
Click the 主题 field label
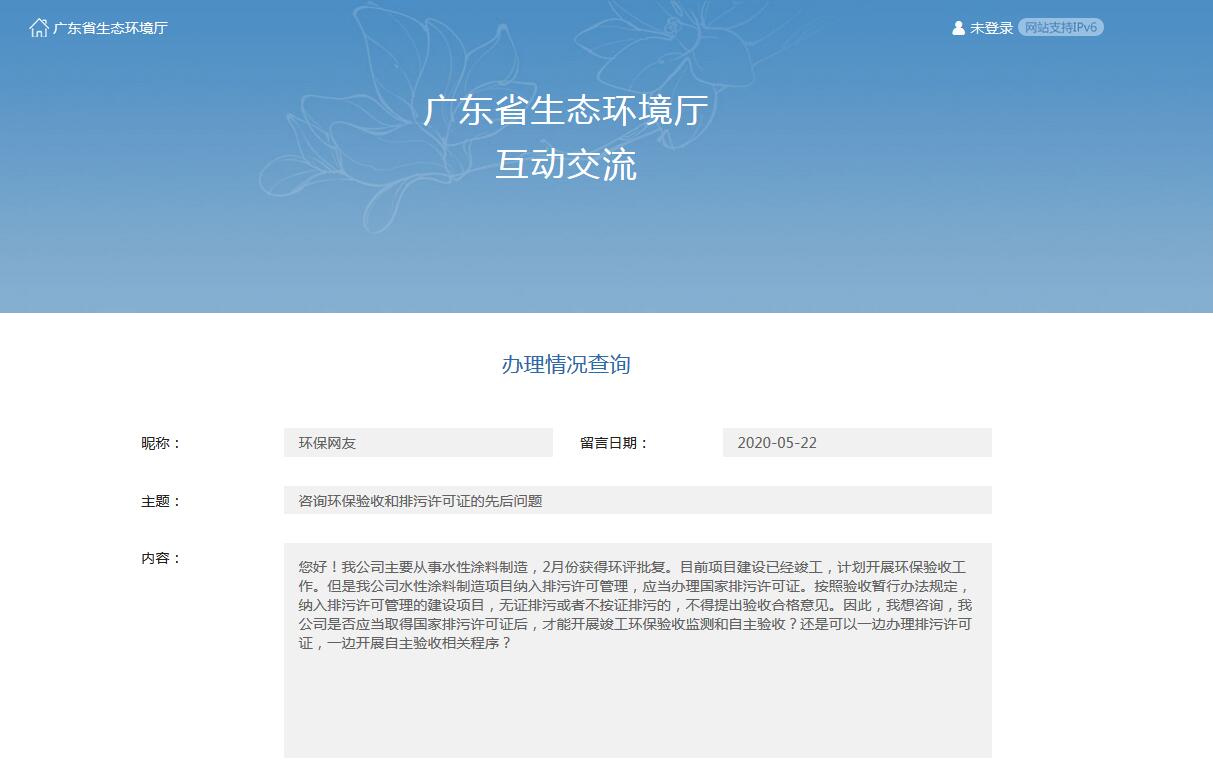click(161, 501)
